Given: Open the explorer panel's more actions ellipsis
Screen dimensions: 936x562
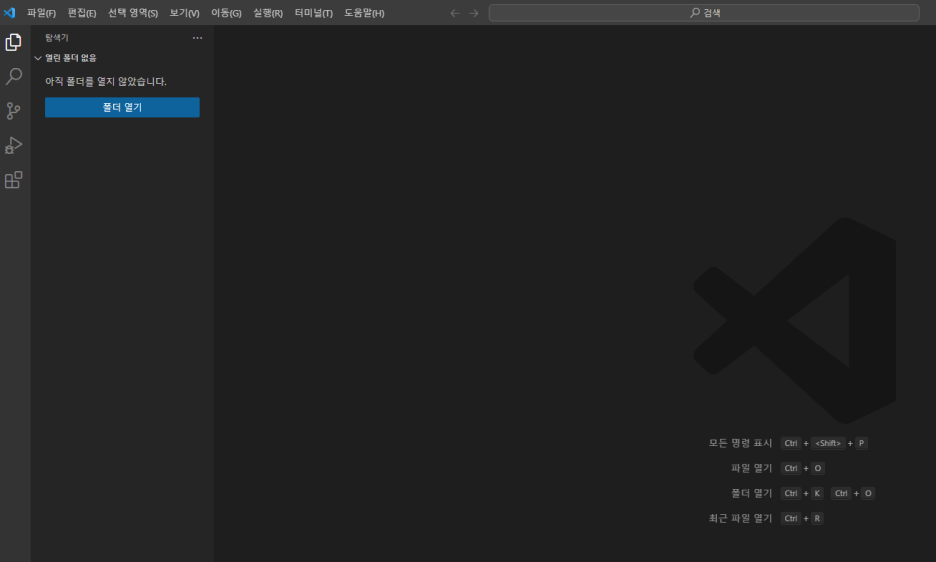Looking at the screenshot, I should click(198, 38).
